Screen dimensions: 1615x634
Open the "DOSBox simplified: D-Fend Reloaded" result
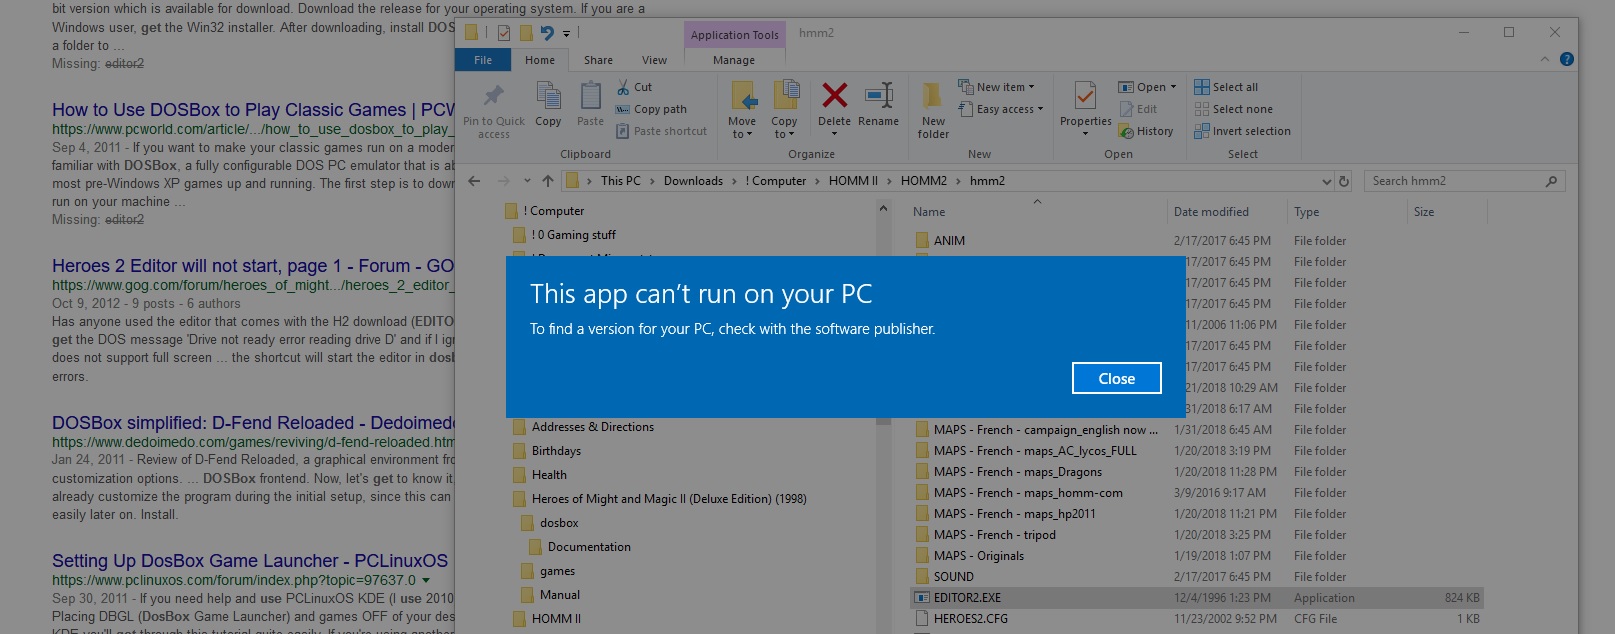[254, 423]
